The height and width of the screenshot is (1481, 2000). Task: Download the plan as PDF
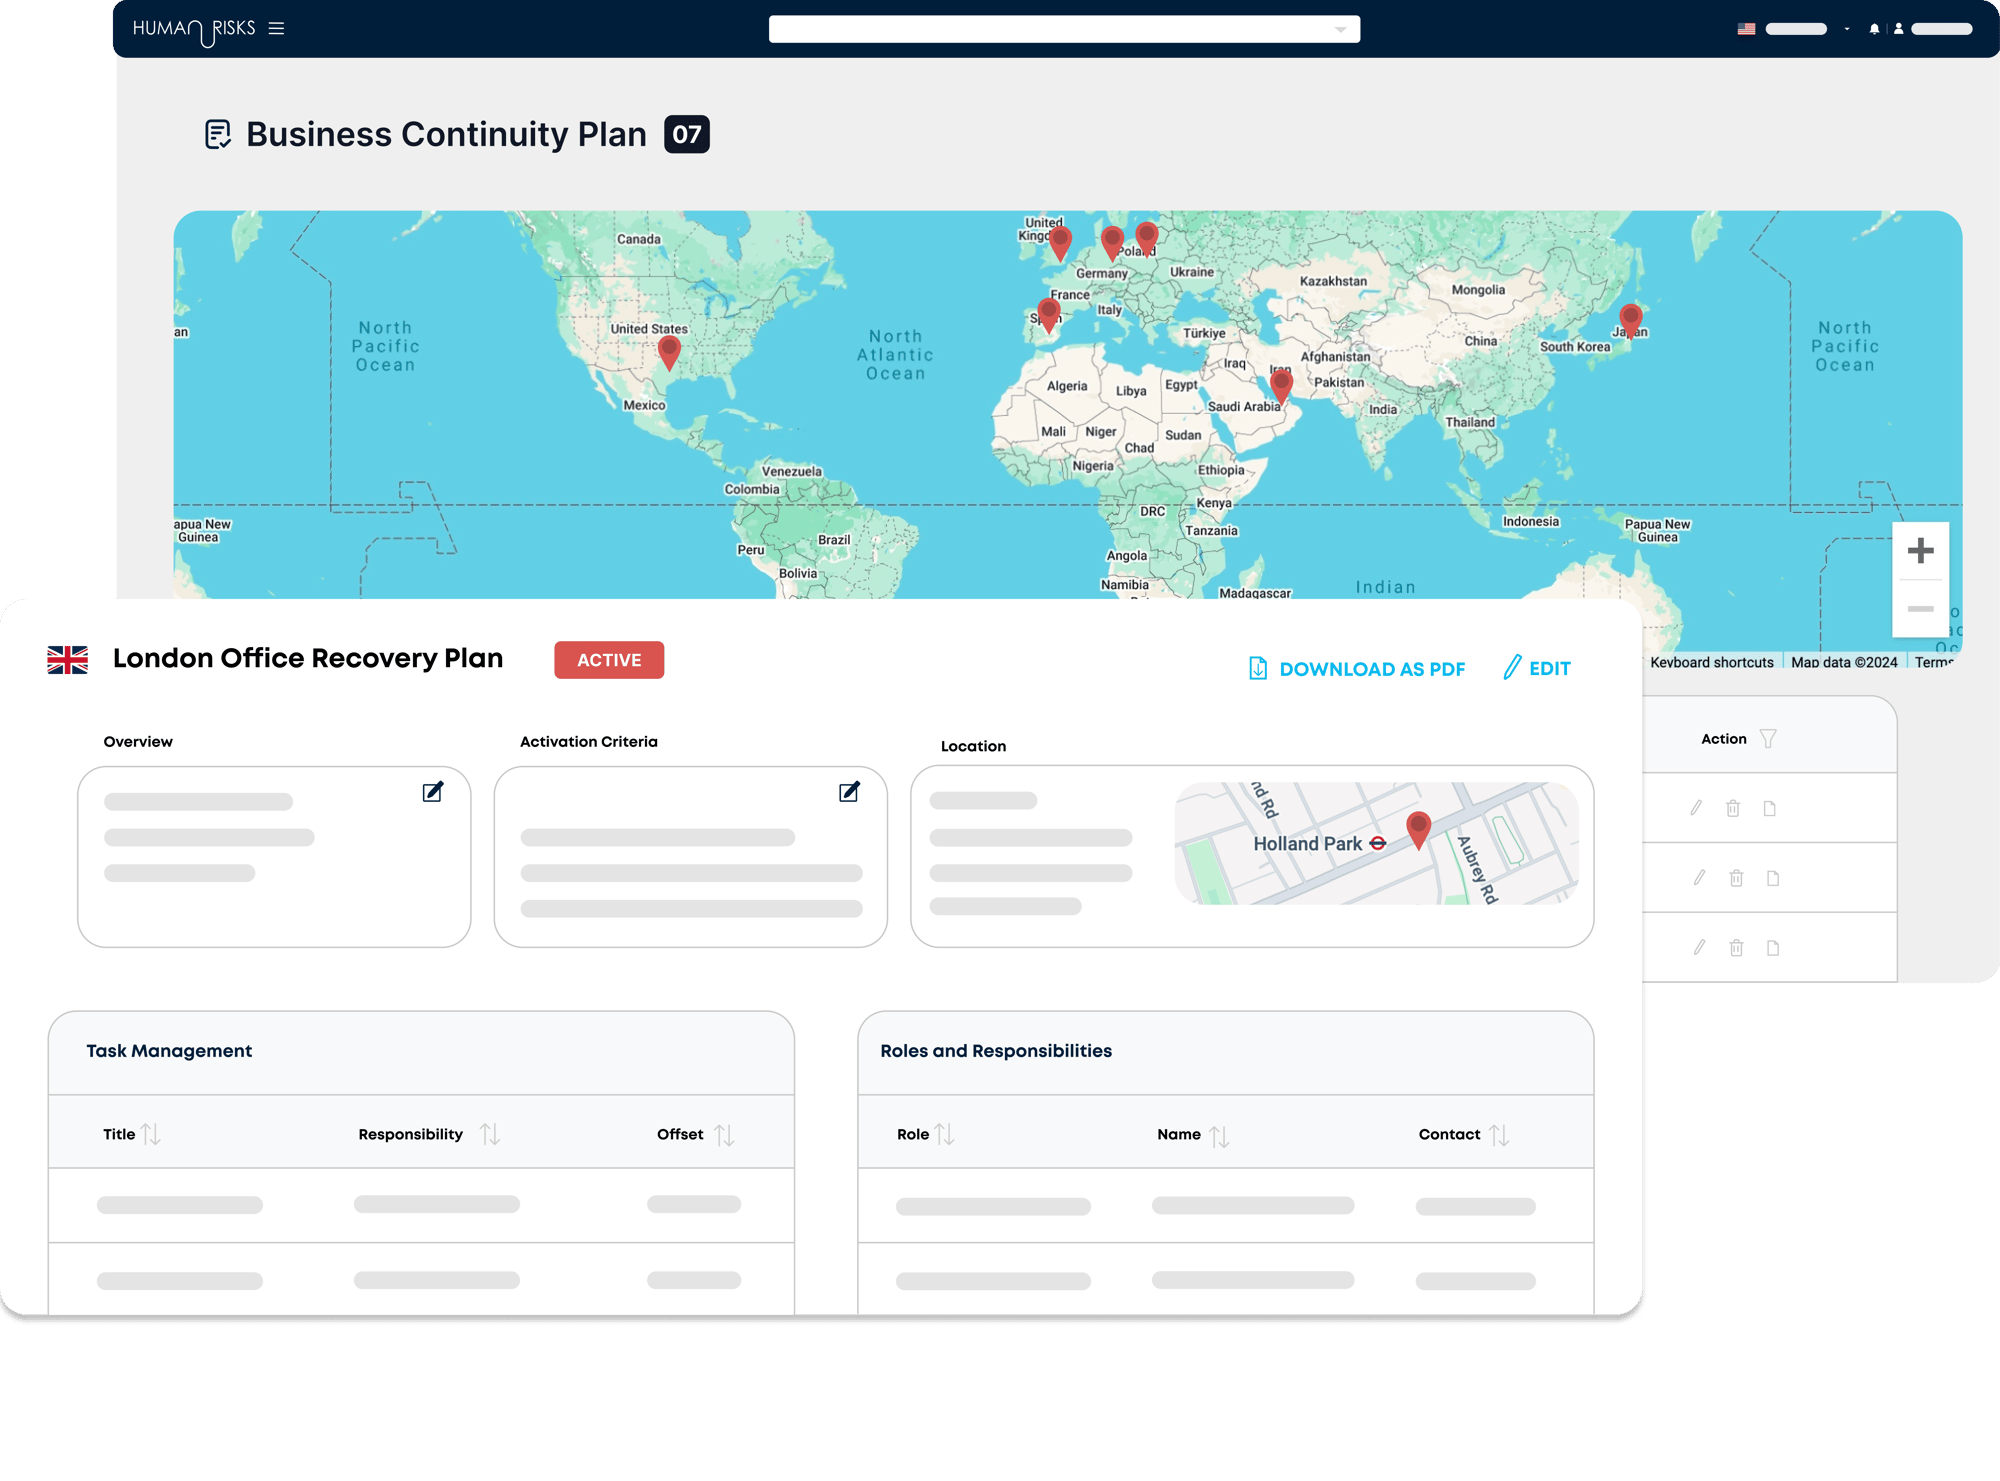point(1357,669)
